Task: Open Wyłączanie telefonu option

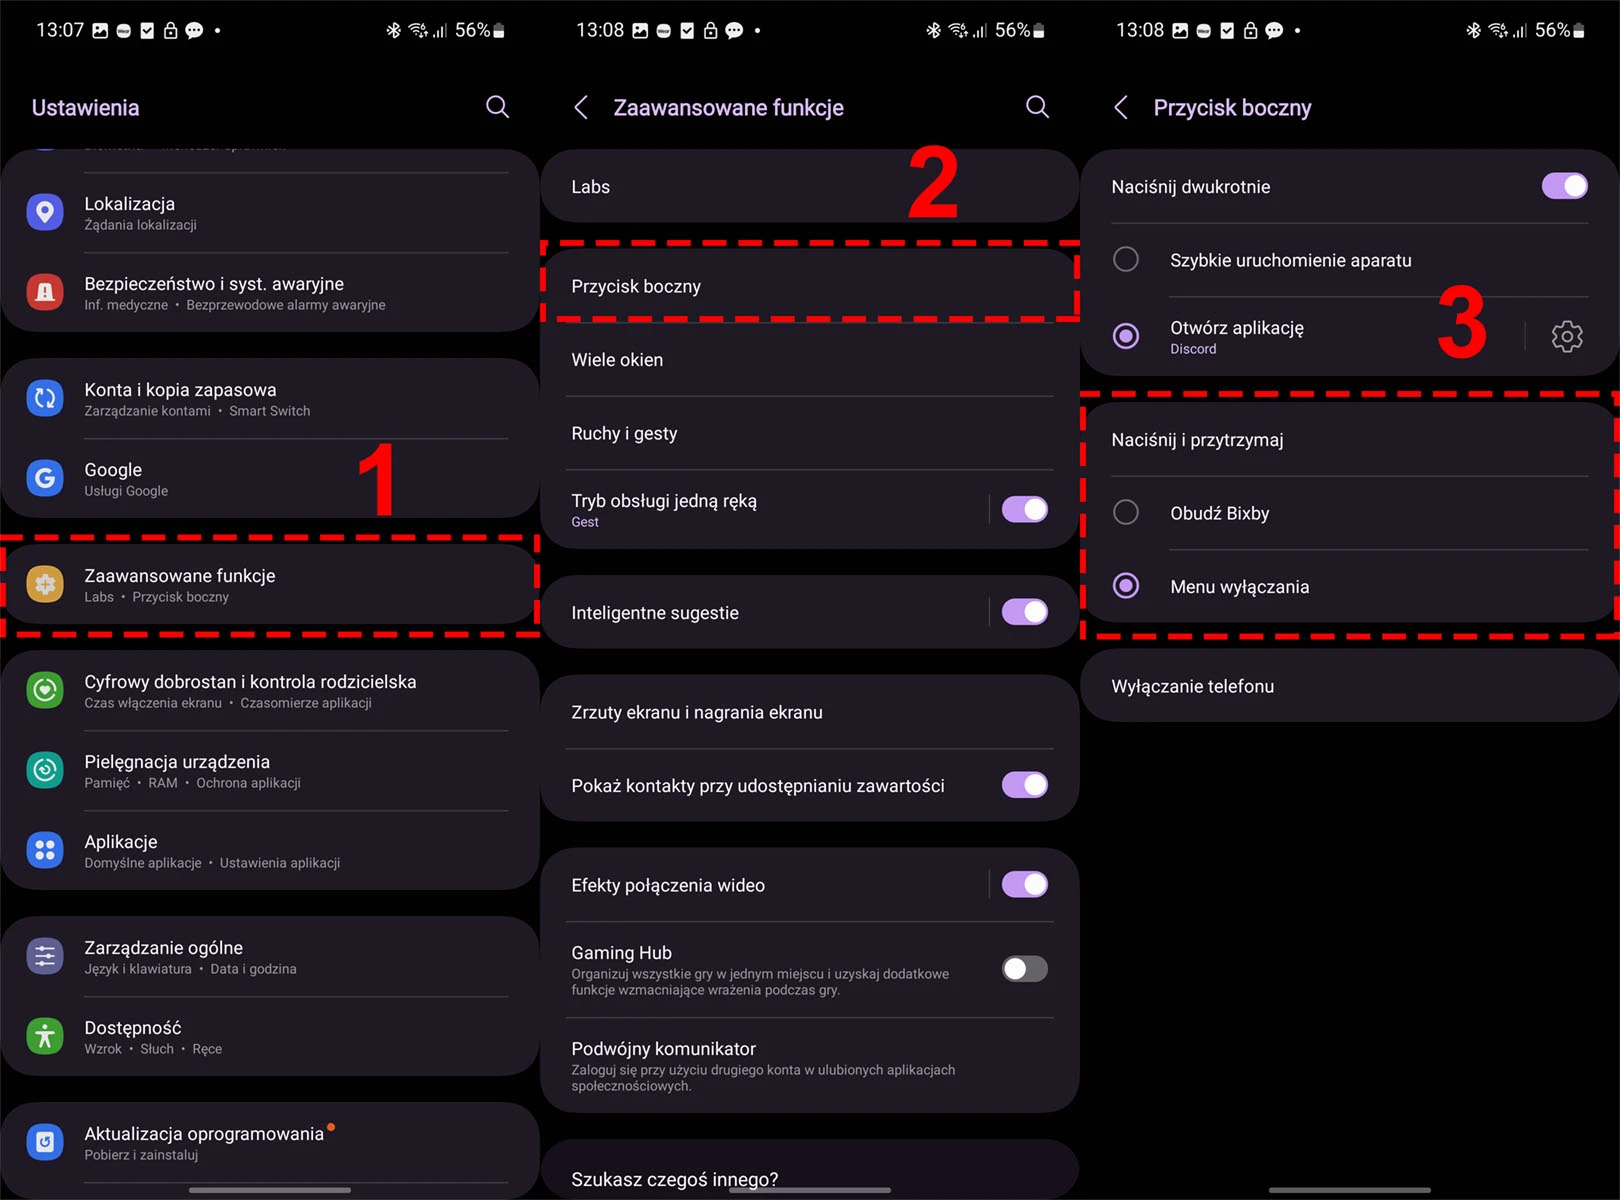Action: tap(1350, 686)
